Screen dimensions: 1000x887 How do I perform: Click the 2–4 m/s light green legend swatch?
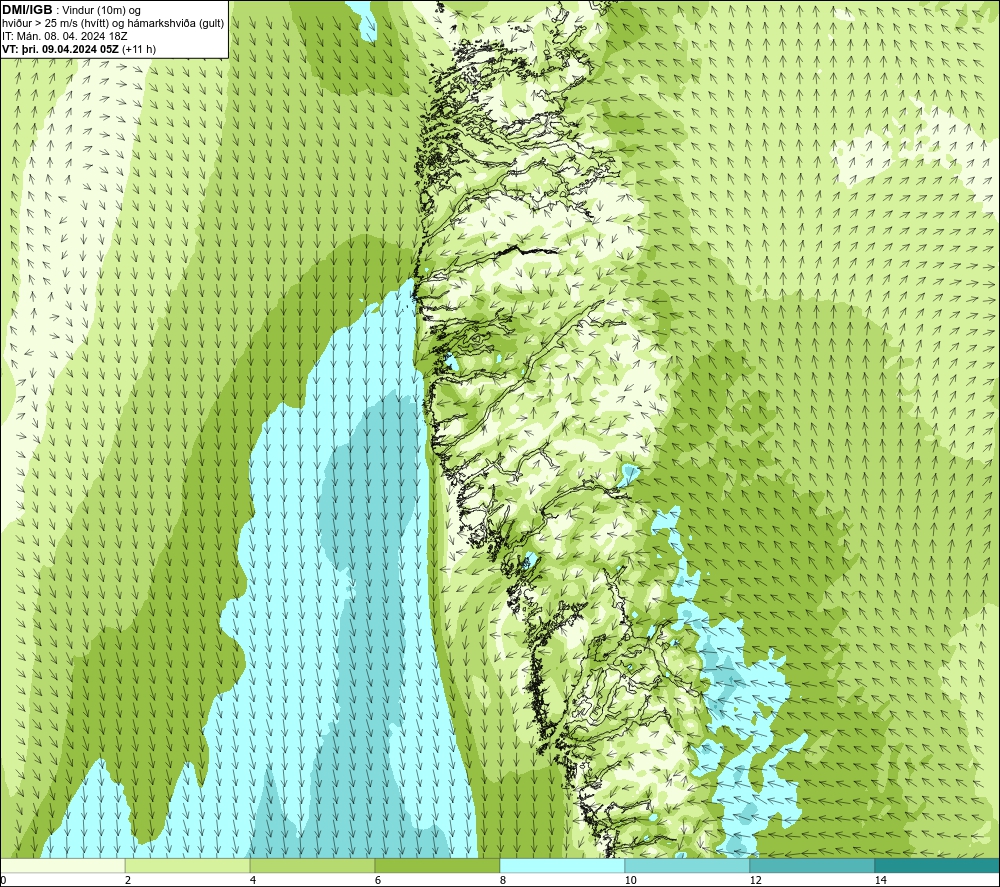point(188,865)
